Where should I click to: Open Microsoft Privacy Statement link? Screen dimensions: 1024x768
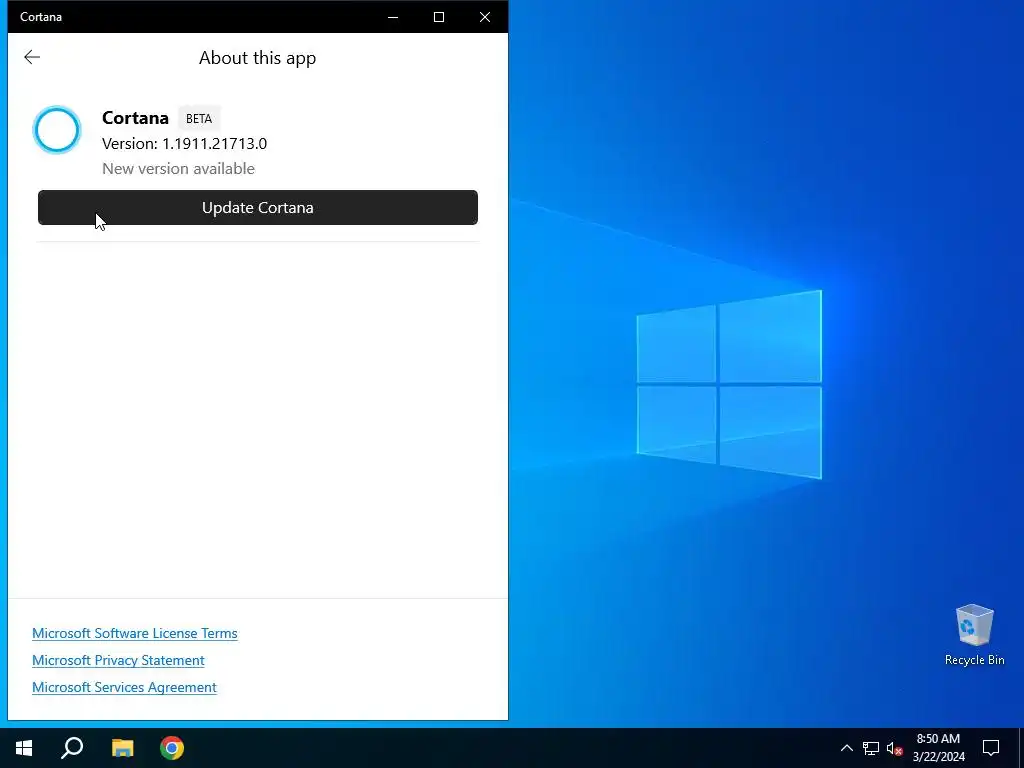[118, 660]
